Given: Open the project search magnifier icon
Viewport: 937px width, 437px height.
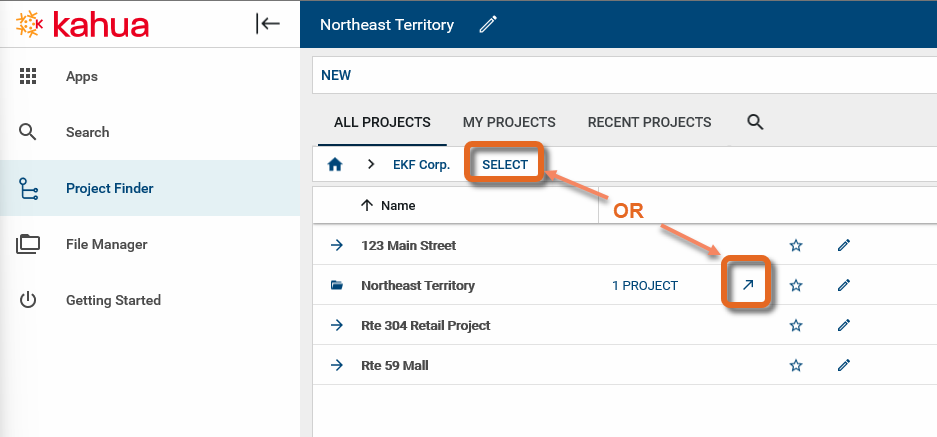Looking at the screenshot, I should (x=755, y=122).
